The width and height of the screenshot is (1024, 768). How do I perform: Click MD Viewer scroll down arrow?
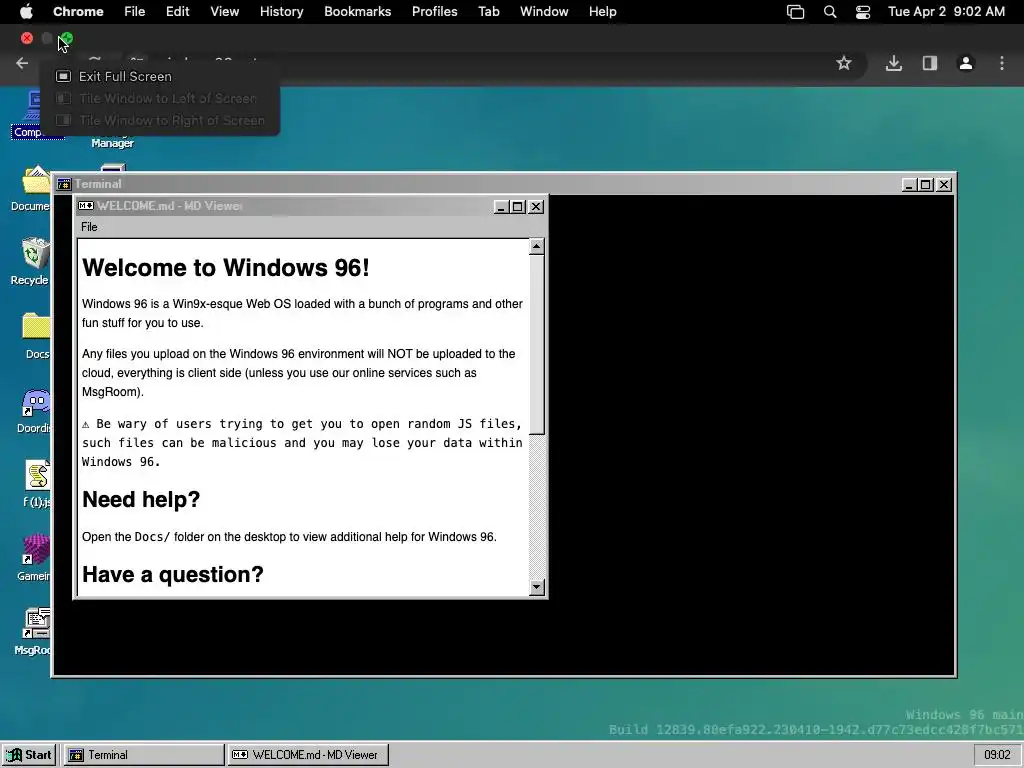tap(537, 586)
